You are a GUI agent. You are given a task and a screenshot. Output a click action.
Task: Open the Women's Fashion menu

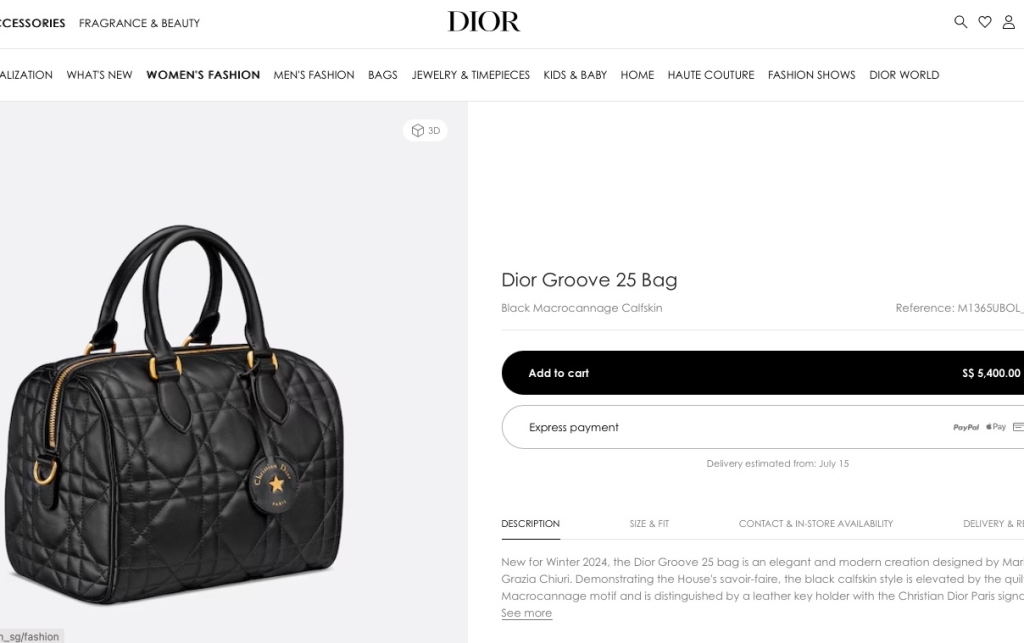203,75
